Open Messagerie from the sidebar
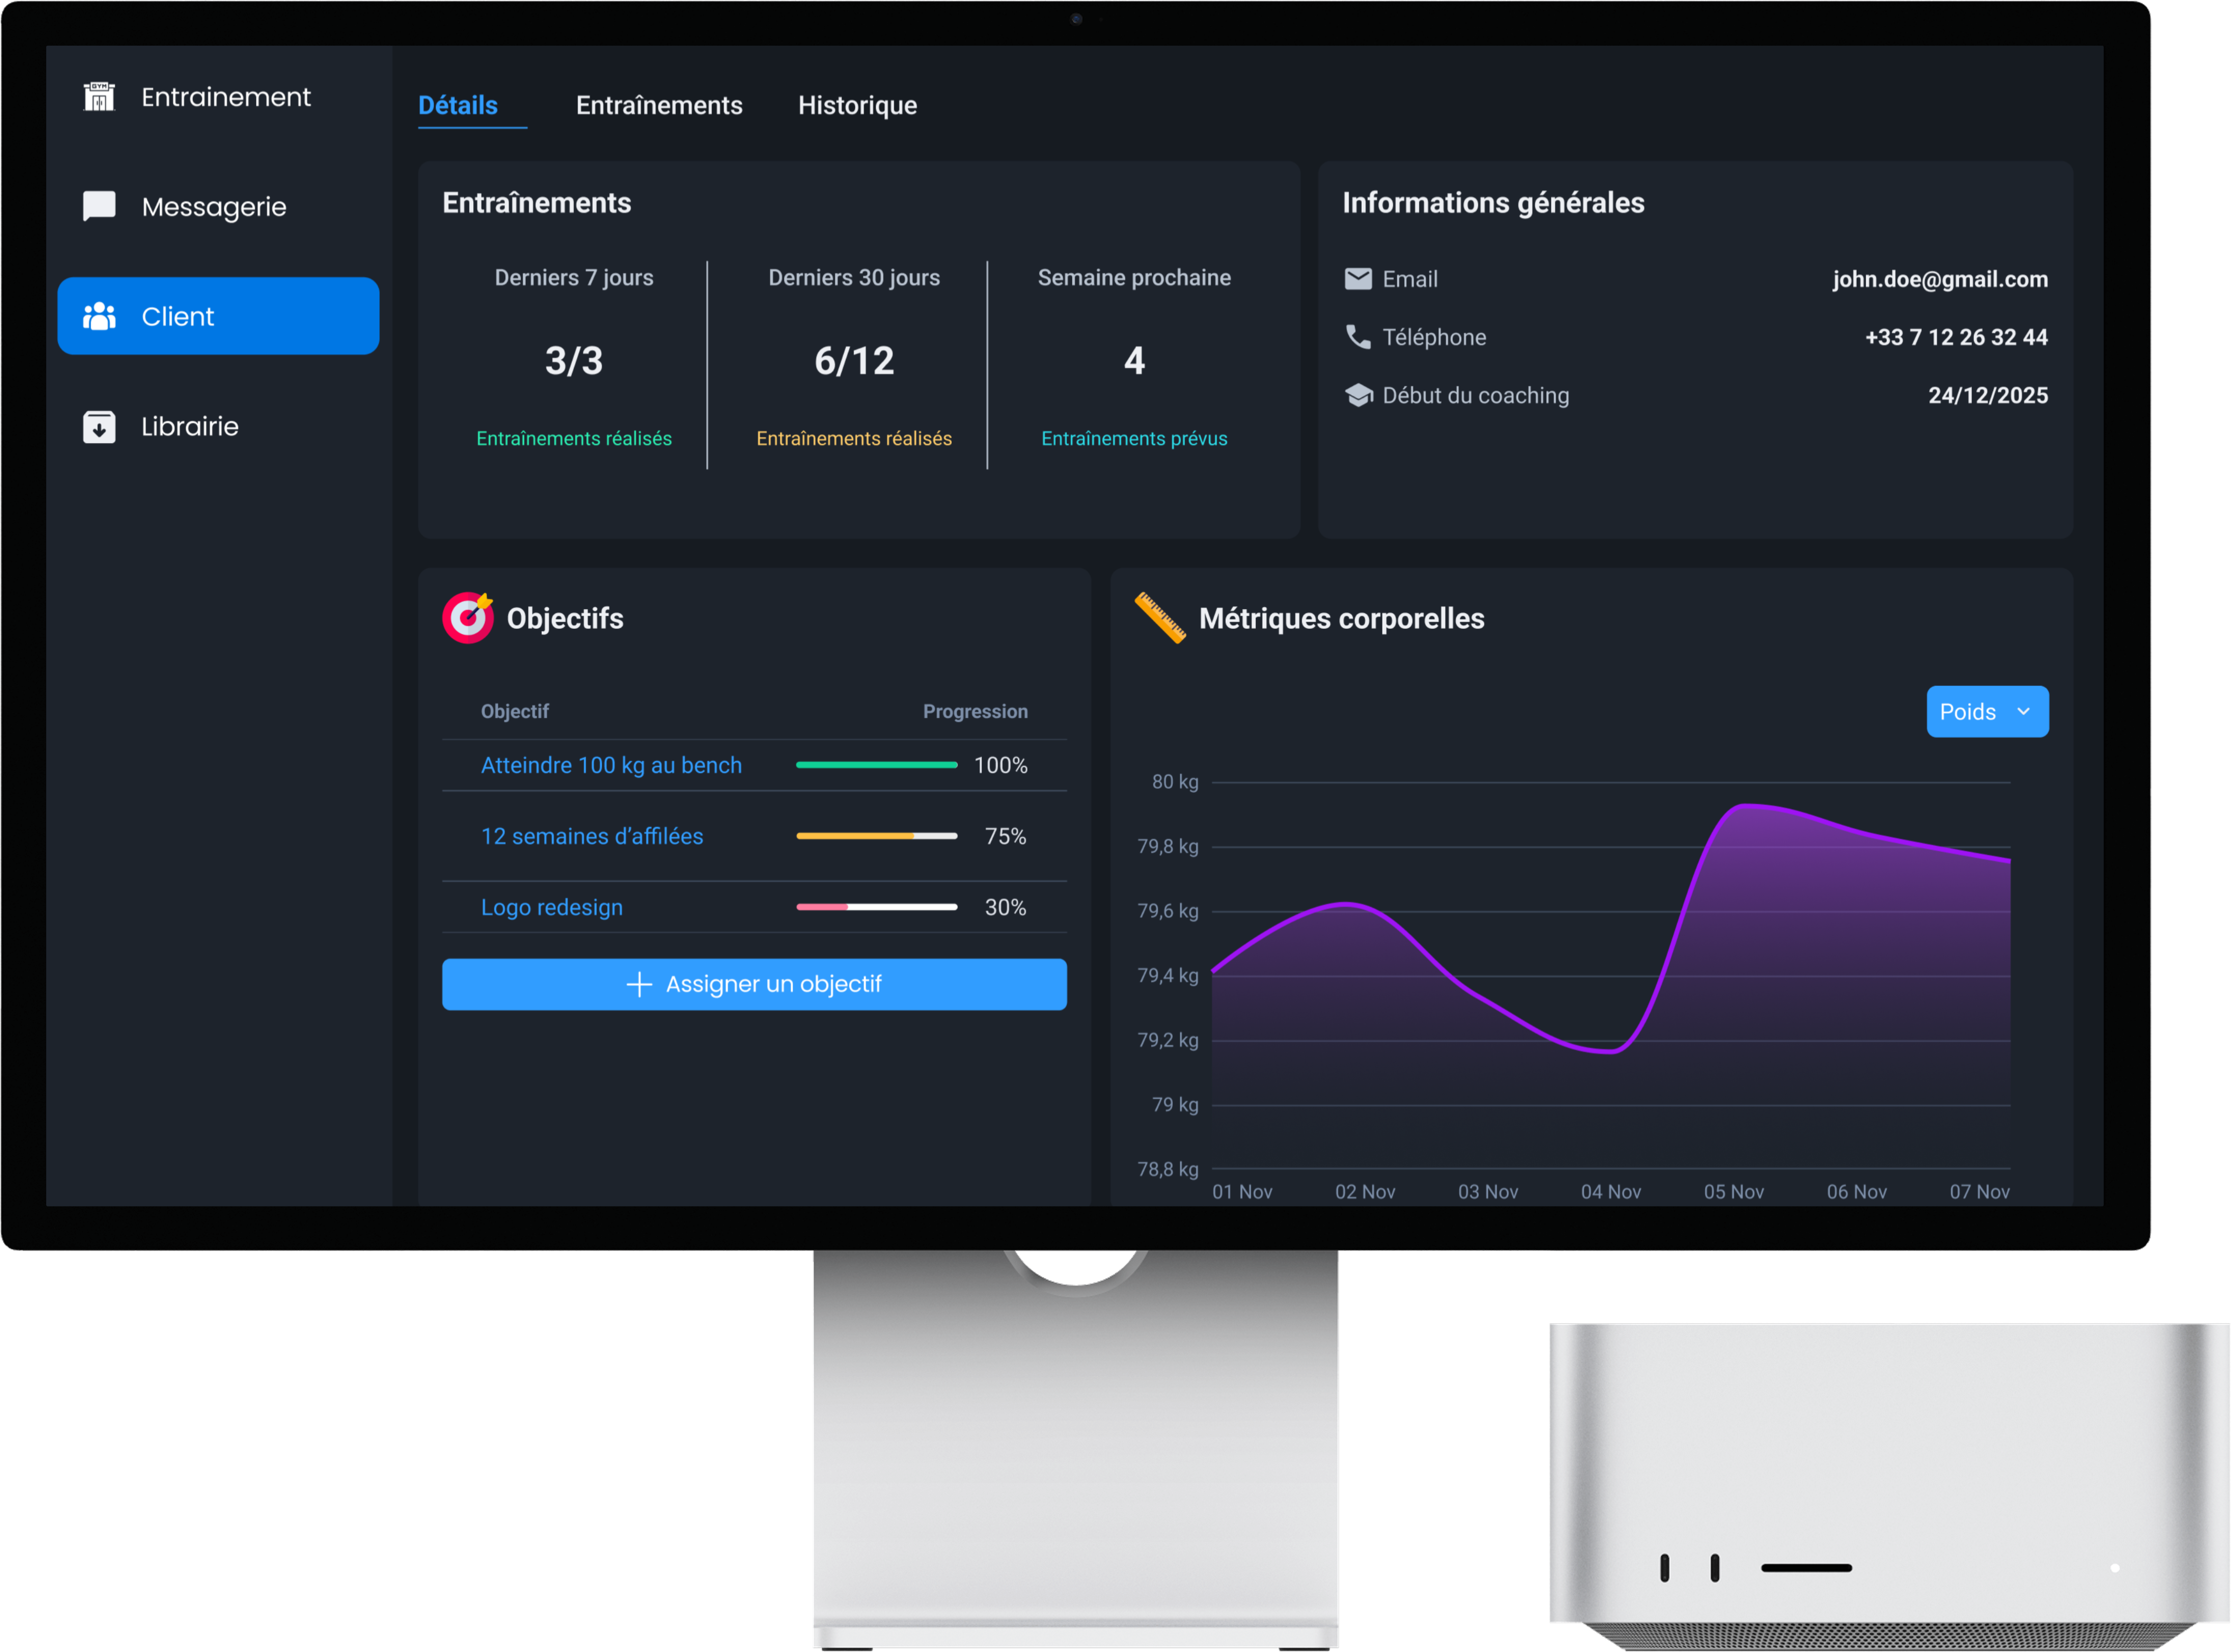Viewport: 2231px width, 1652px height. pos(214,207)
